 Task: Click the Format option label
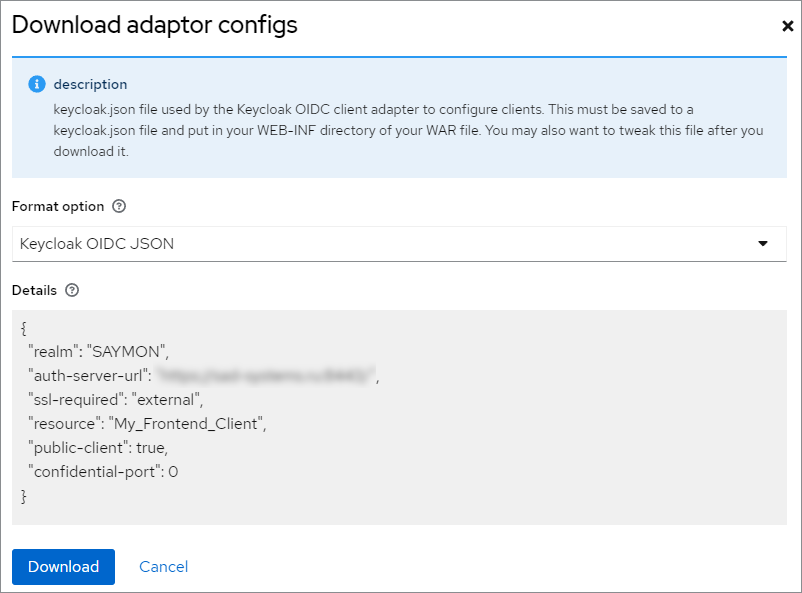(58, 206)
